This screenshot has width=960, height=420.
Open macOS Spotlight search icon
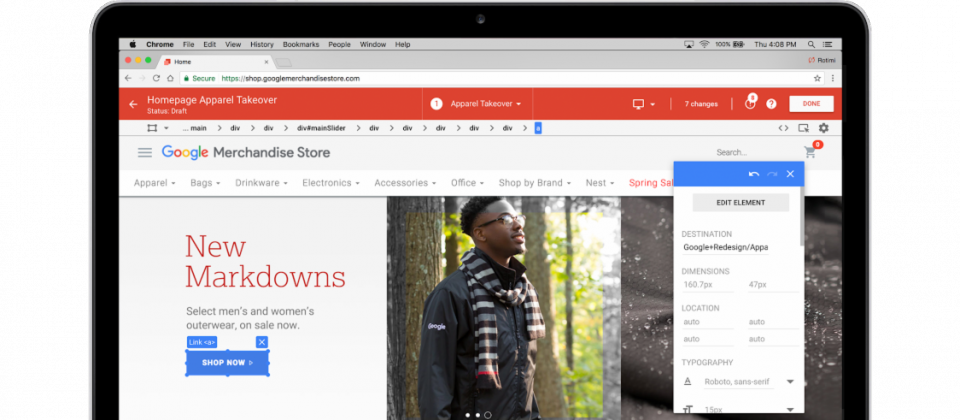pyautogui.click(x=811, y=44)
